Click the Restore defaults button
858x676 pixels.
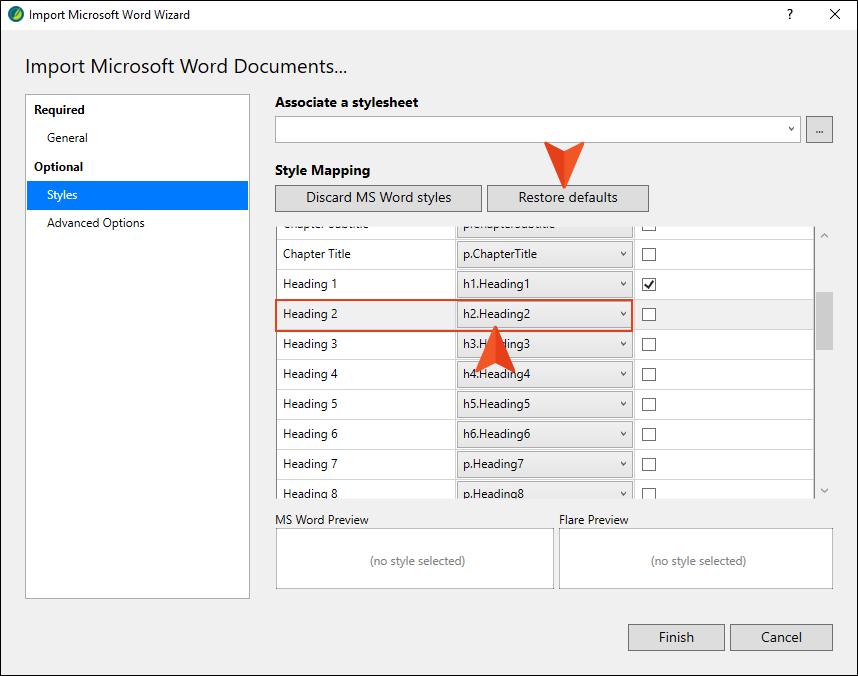coord(567,198)
